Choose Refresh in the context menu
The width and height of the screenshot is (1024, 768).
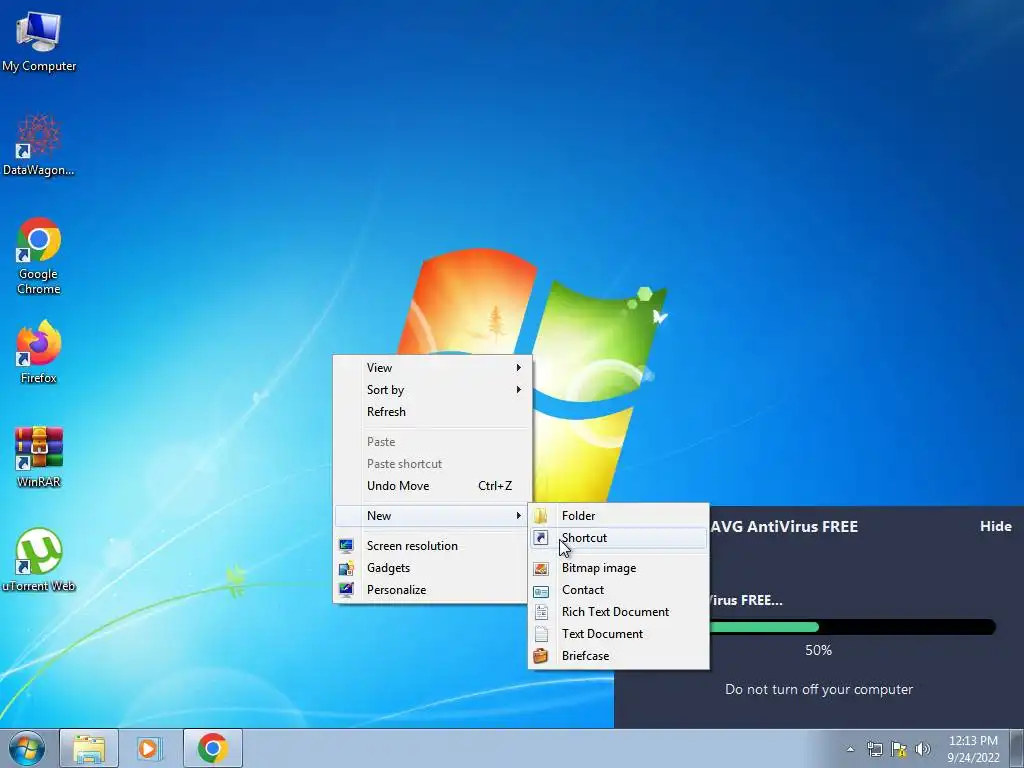tap(432, 412)
